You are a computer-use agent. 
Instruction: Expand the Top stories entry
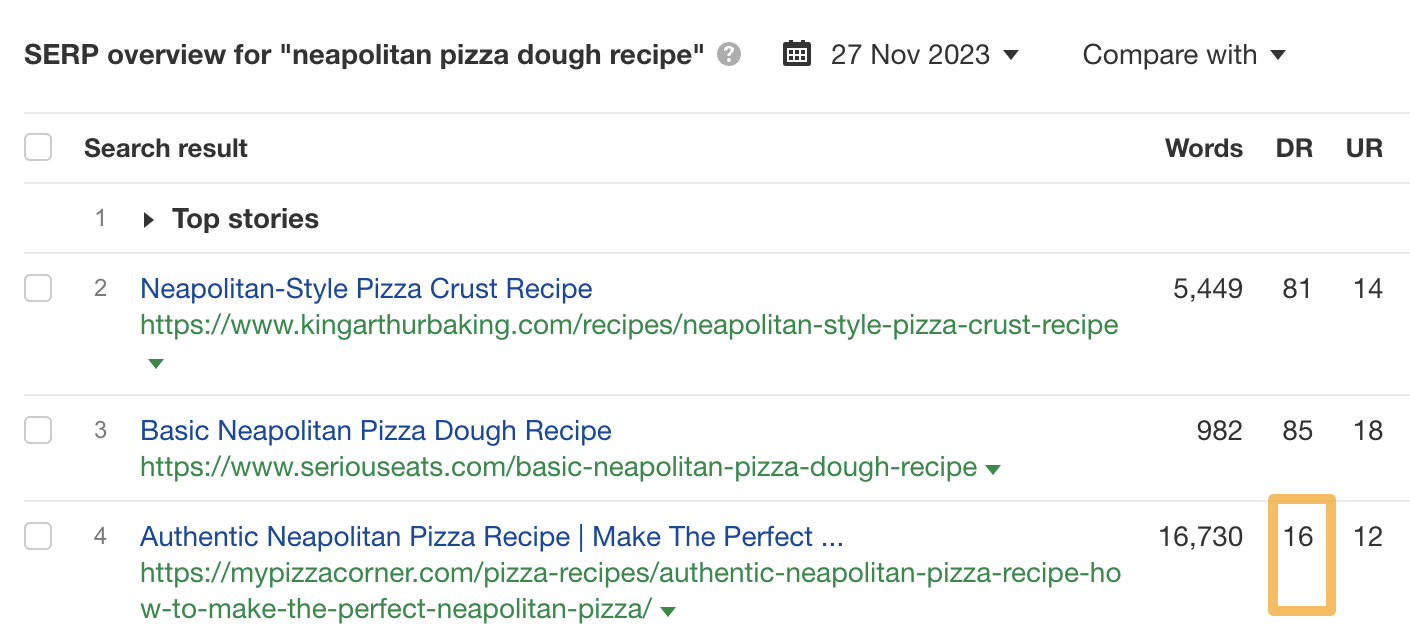pyautogui.click(x=148, y=218)
